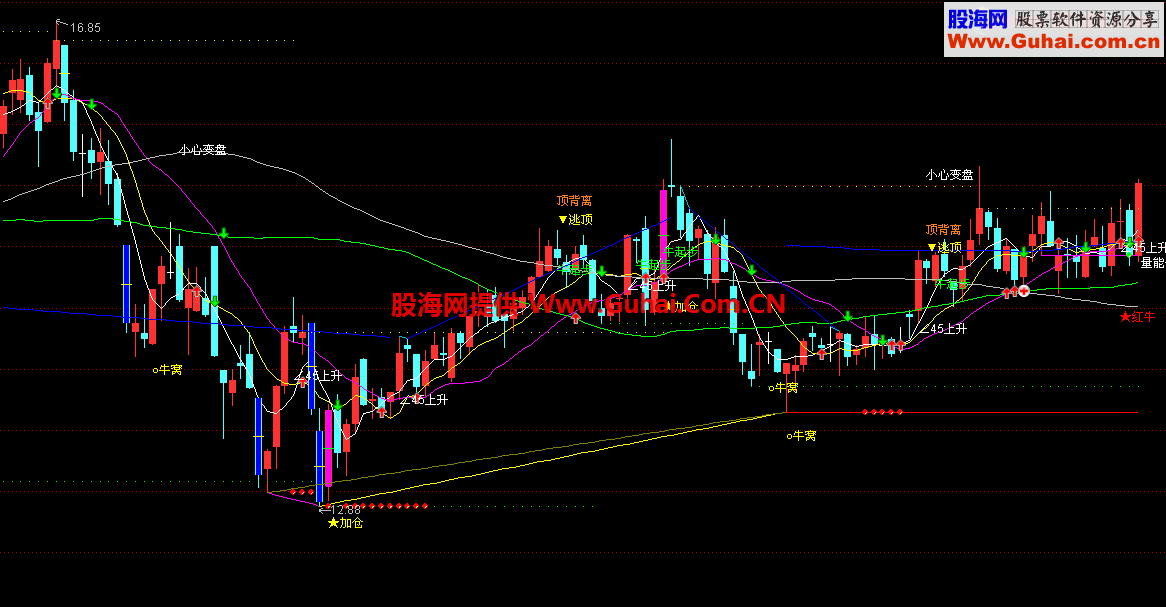Click the 12.88 low price label
The image size is (1166, 607).
click(346, 510)
